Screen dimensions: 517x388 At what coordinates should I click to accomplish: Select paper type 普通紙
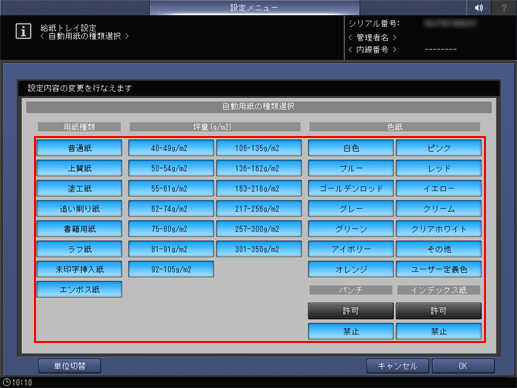[x=79, y=148]
